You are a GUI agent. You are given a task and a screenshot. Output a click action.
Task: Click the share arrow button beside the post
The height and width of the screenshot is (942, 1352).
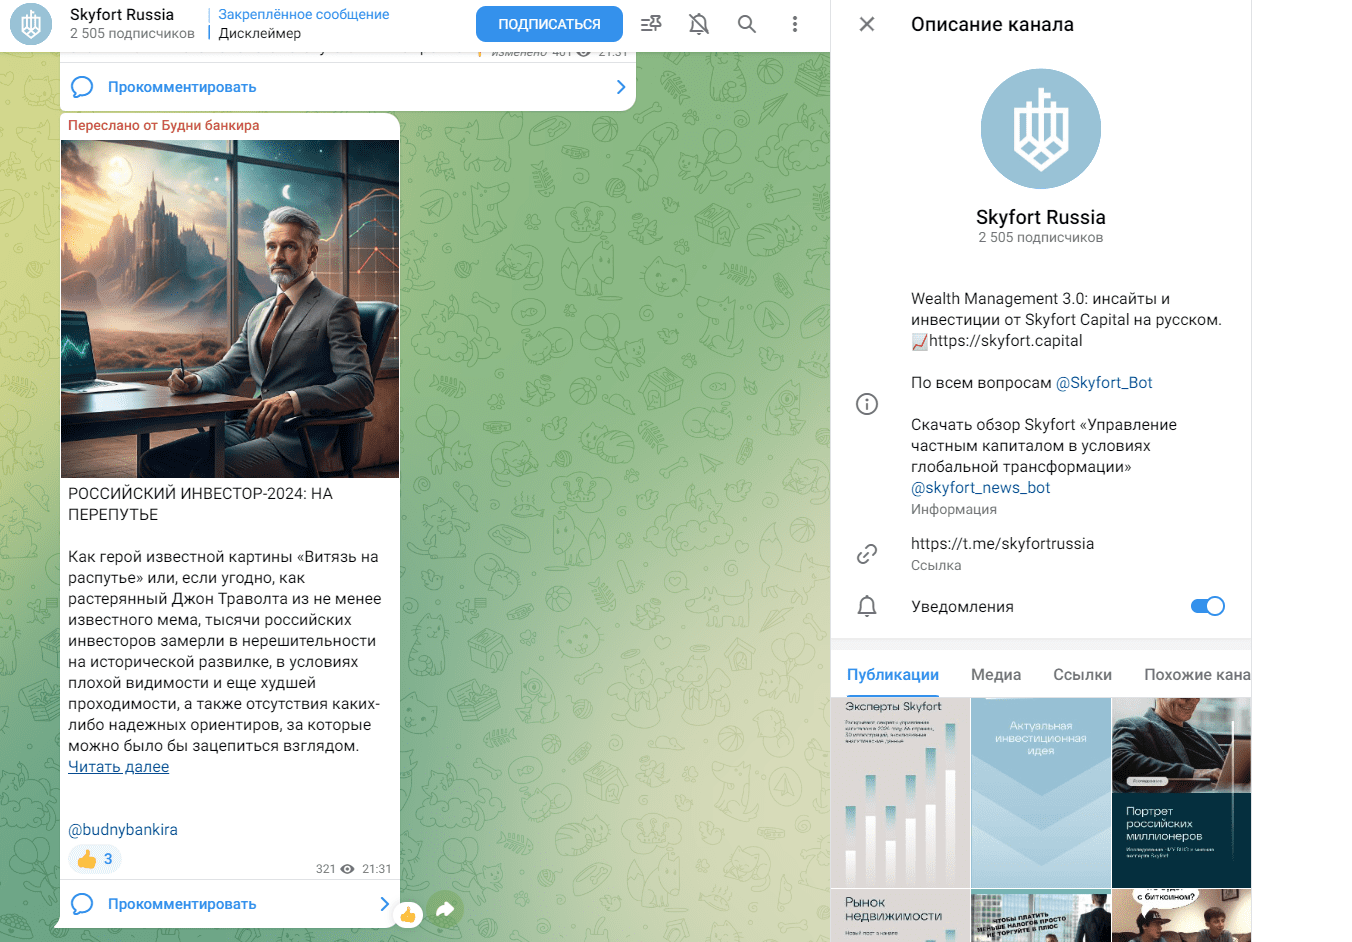pos(445,909)
